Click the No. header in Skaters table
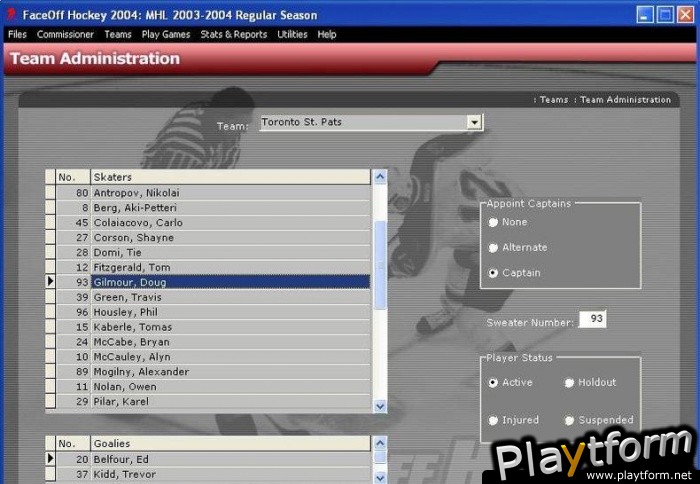700x484 pixels. (x=73, y=177)
